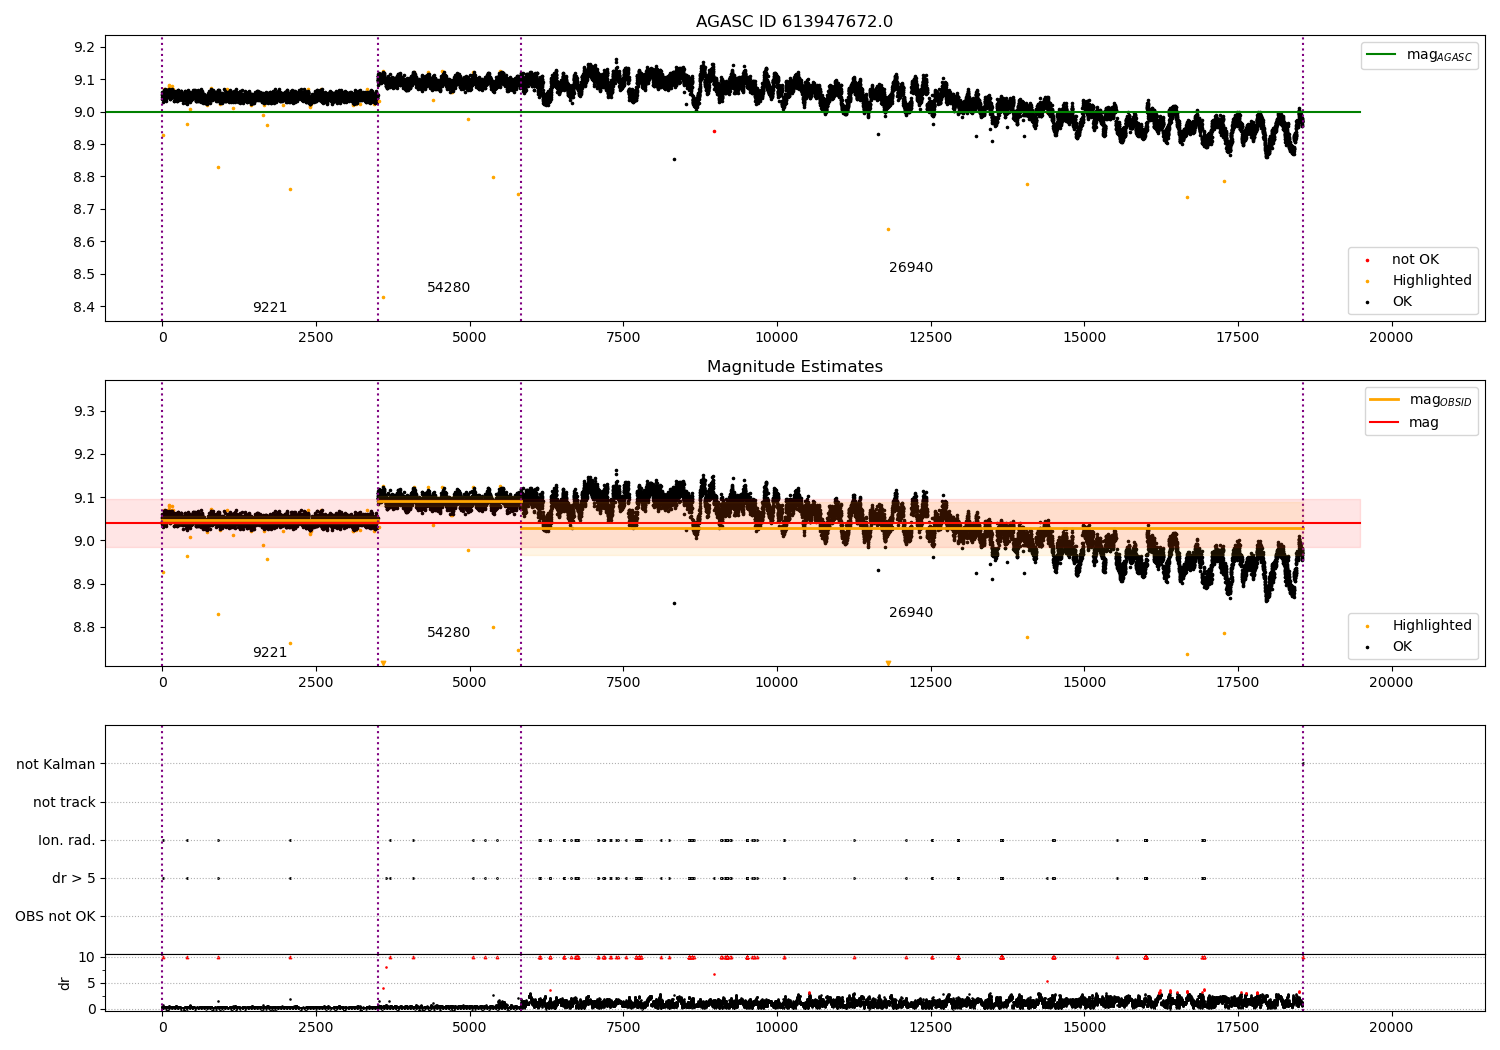
Task: Click the '15000' x-tick under the middle plot
Action: click(x=1084, y=683)
